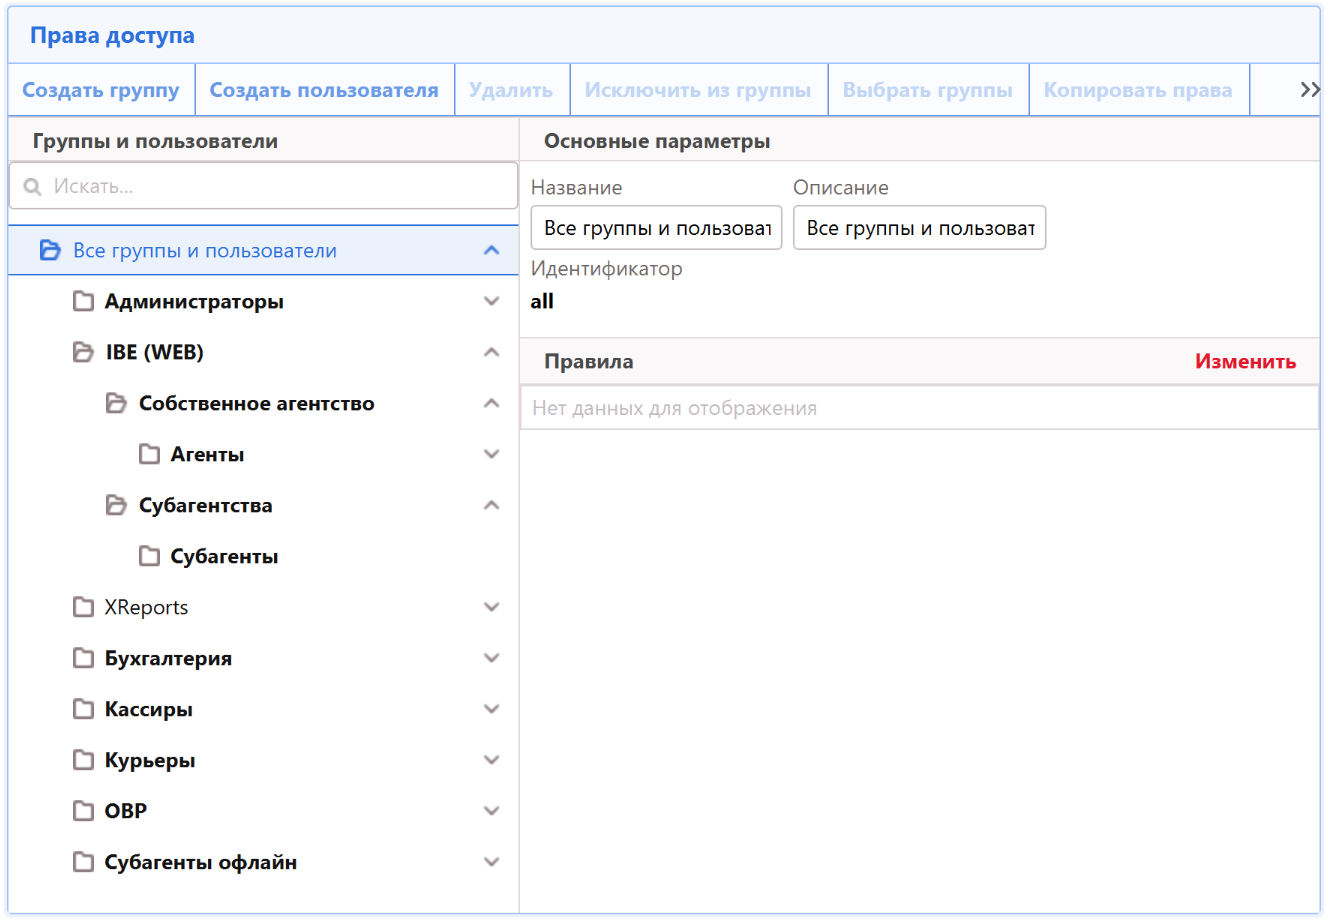Collapse the IBE (WEB) group chevron
Image resolution: width=1331 pixels, height=922 pixels.
coord(491,352)
